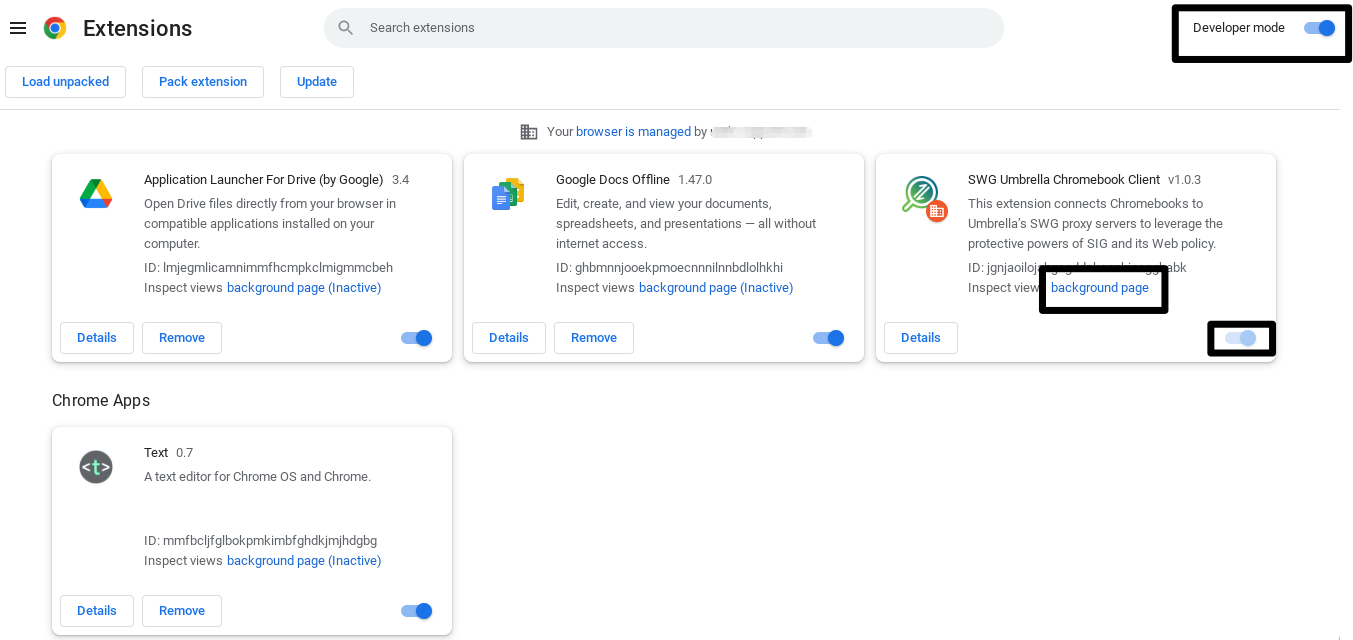Click the Update button

(x=317, y=82)
